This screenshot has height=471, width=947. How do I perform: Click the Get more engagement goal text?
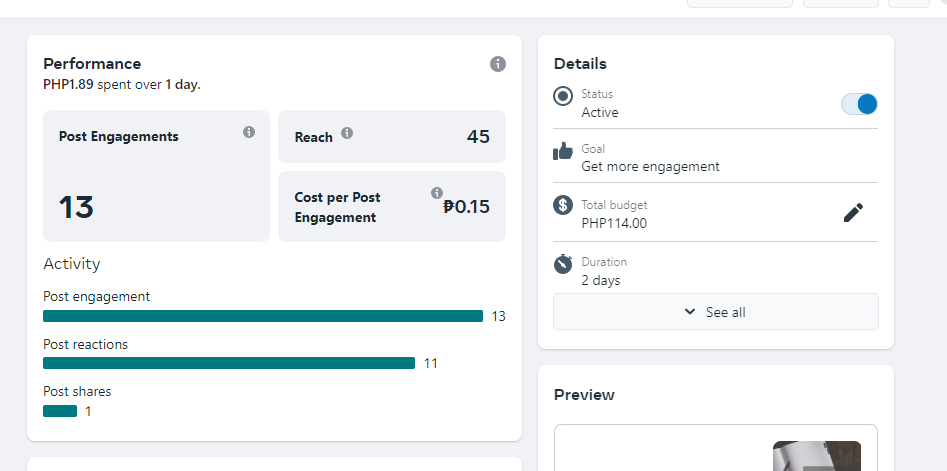pyautogui.click(x=650, y=167)
